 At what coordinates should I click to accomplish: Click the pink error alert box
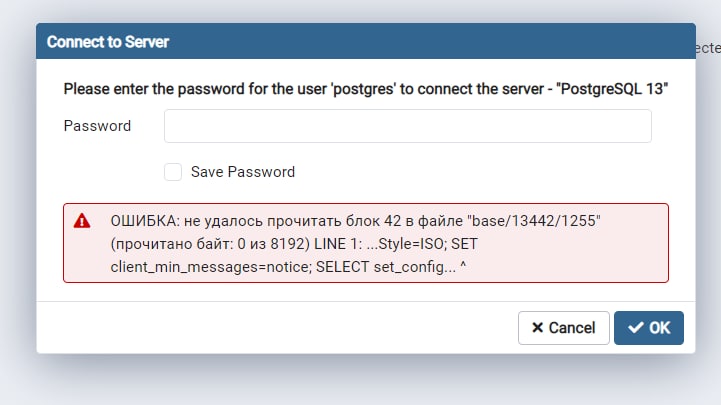pyautogui.click(x=366, y=243)
